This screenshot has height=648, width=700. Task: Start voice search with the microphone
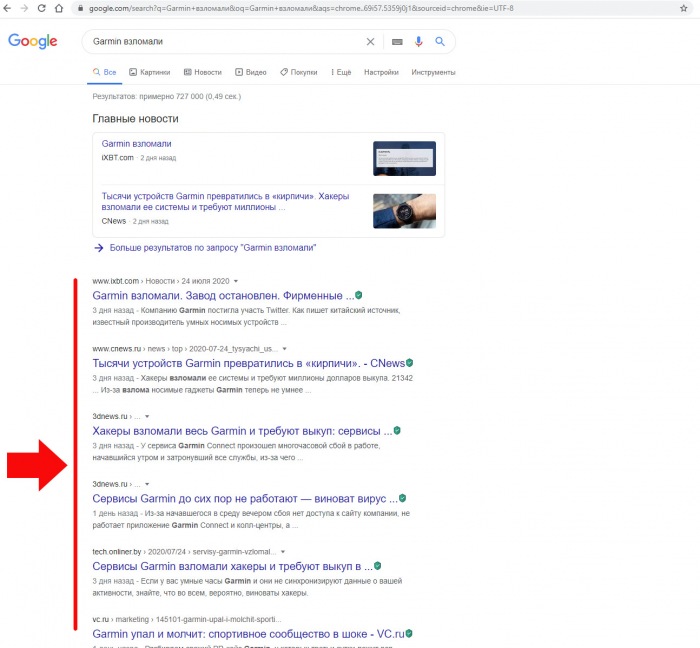[418, 42]
